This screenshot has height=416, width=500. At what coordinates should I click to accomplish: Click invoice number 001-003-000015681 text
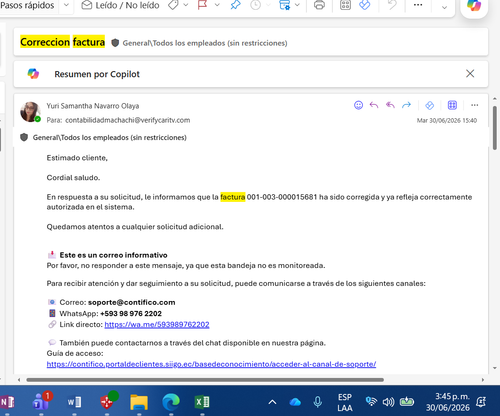[282, 197]
